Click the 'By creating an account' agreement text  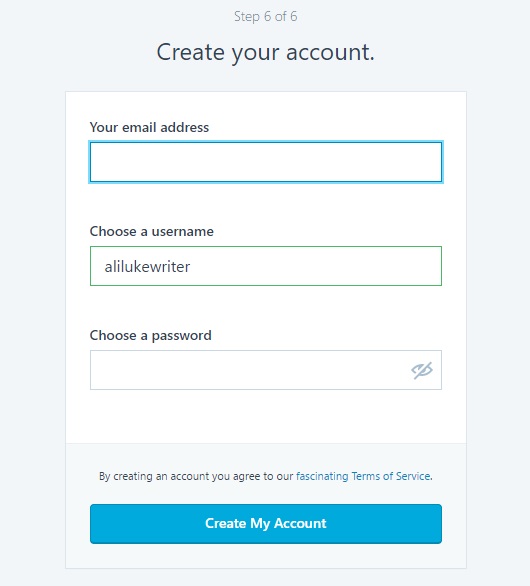[x=266, y=476]
